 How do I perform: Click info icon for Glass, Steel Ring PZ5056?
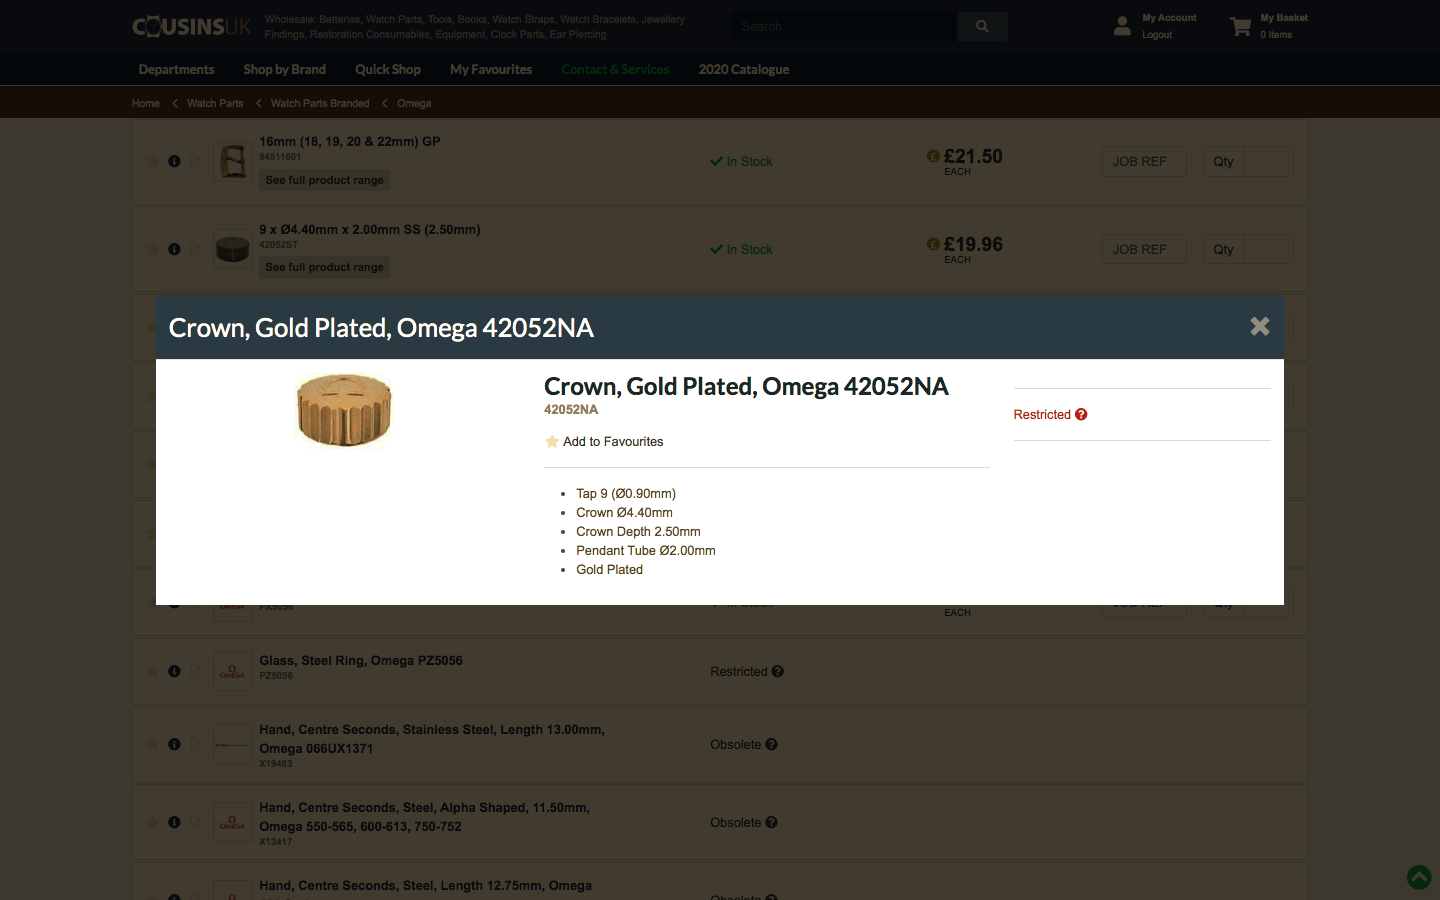pos(175,671)
